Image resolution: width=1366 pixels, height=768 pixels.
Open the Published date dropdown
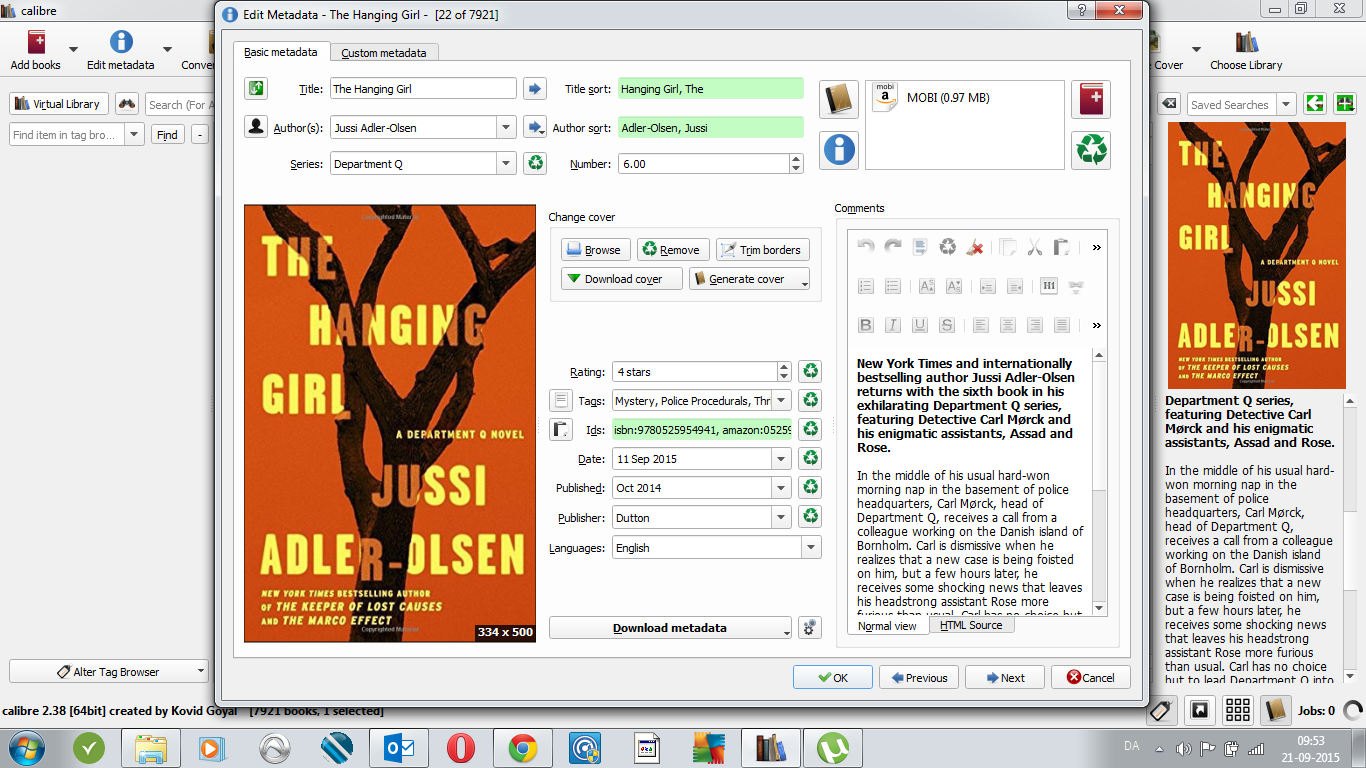click(782, 488)
